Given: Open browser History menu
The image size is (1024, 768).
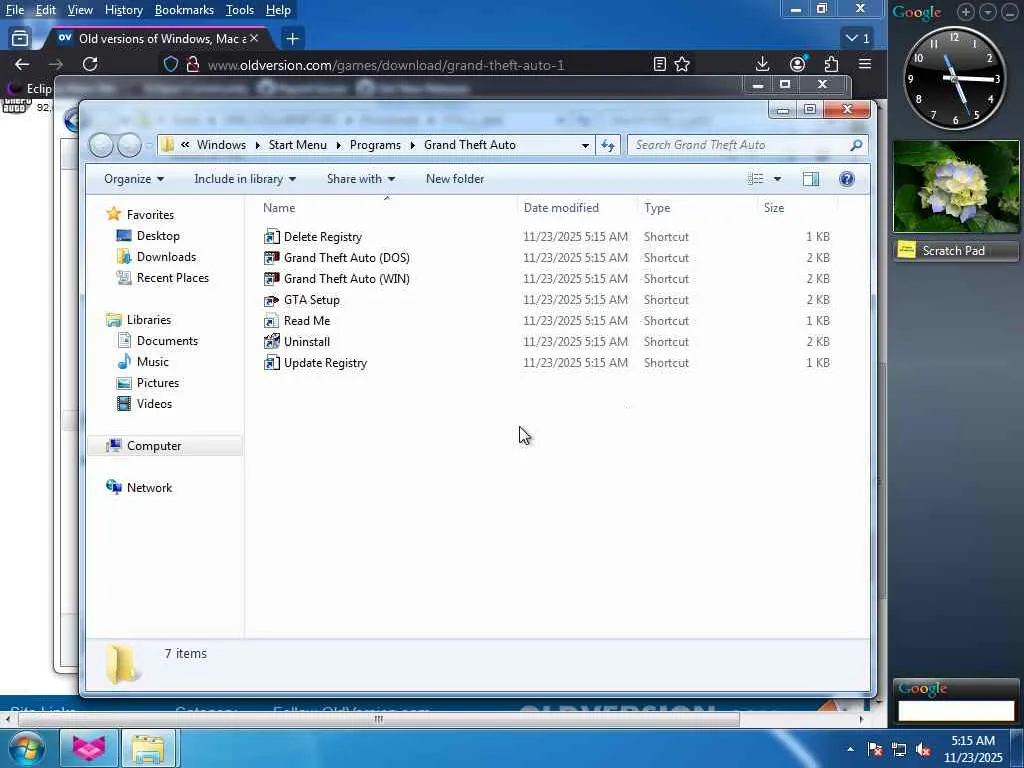Looking at the screenshot, I should [123, 10].
